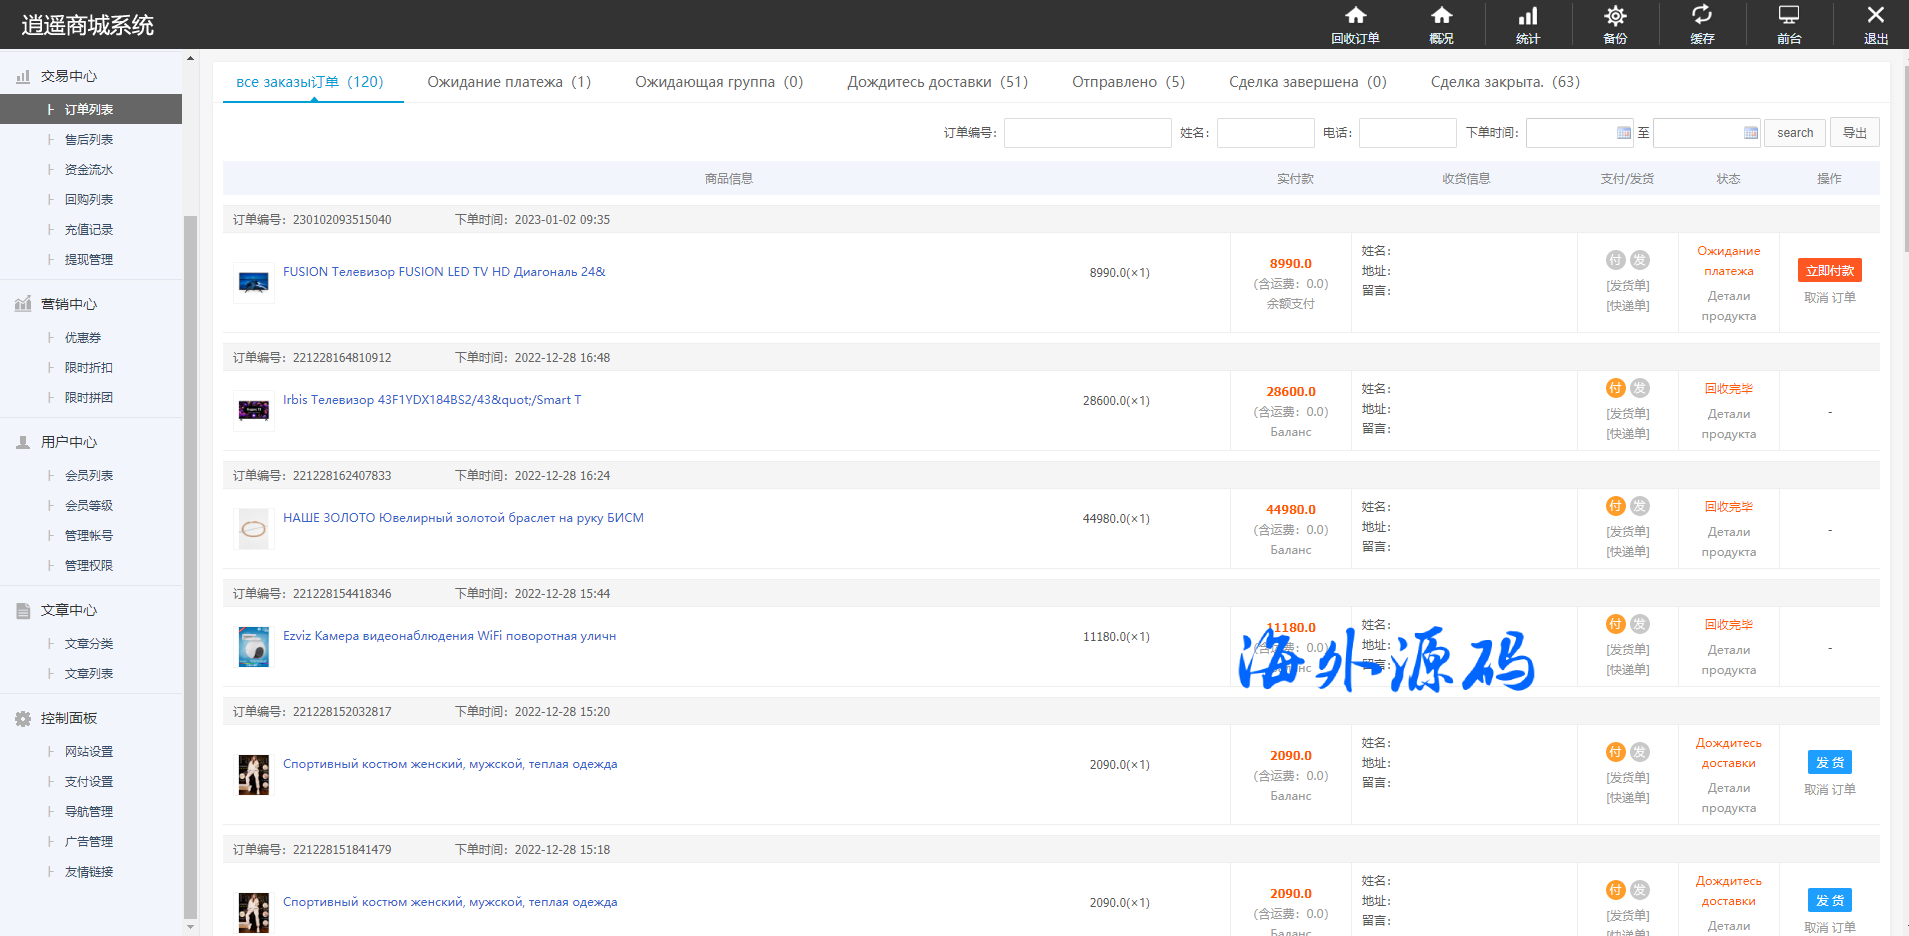
Task: Click the 订单编号 input field
Action: click(x=1087, y=133)
